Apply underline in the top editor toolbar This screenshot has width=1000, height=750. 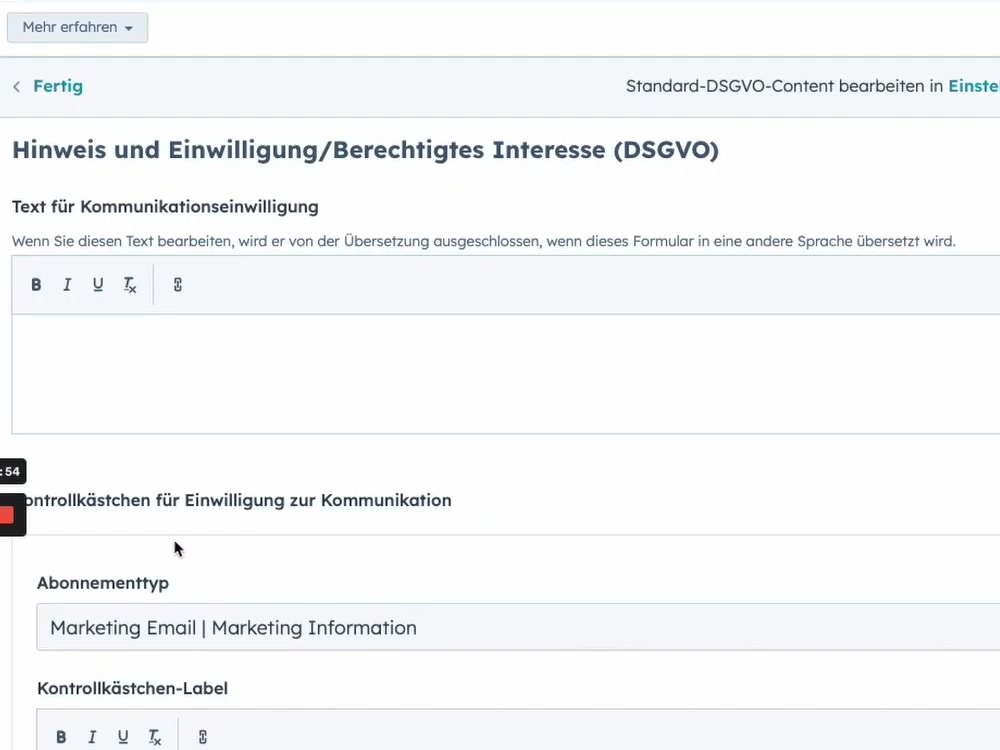point(97,284)
